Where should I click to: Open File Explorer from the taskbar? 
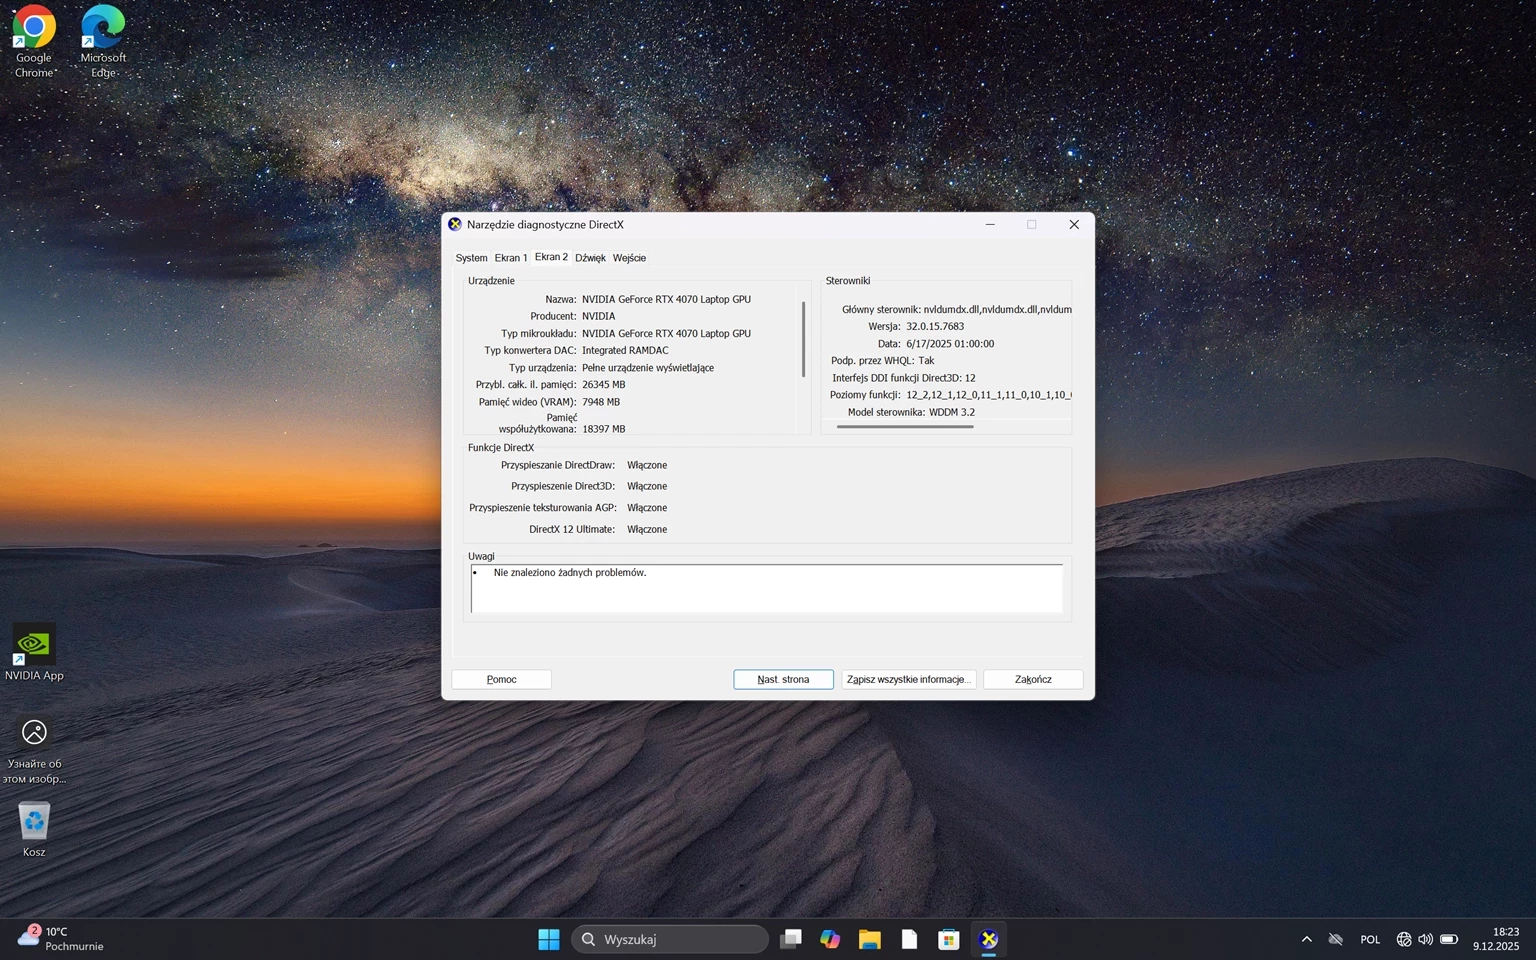870,939
